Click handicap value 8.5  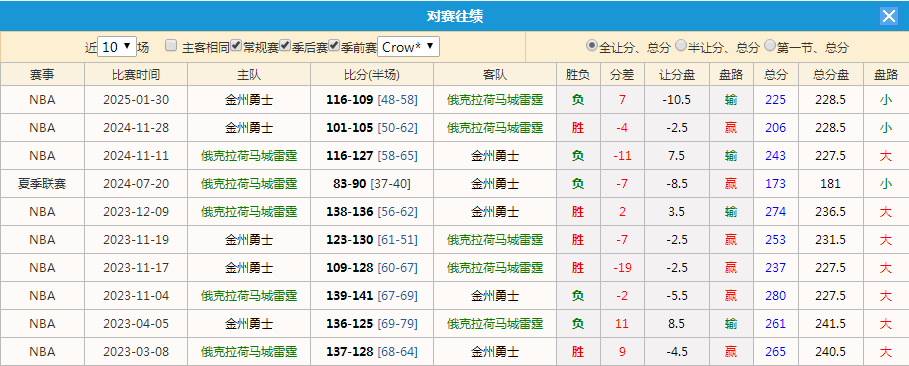click(677, 324)
